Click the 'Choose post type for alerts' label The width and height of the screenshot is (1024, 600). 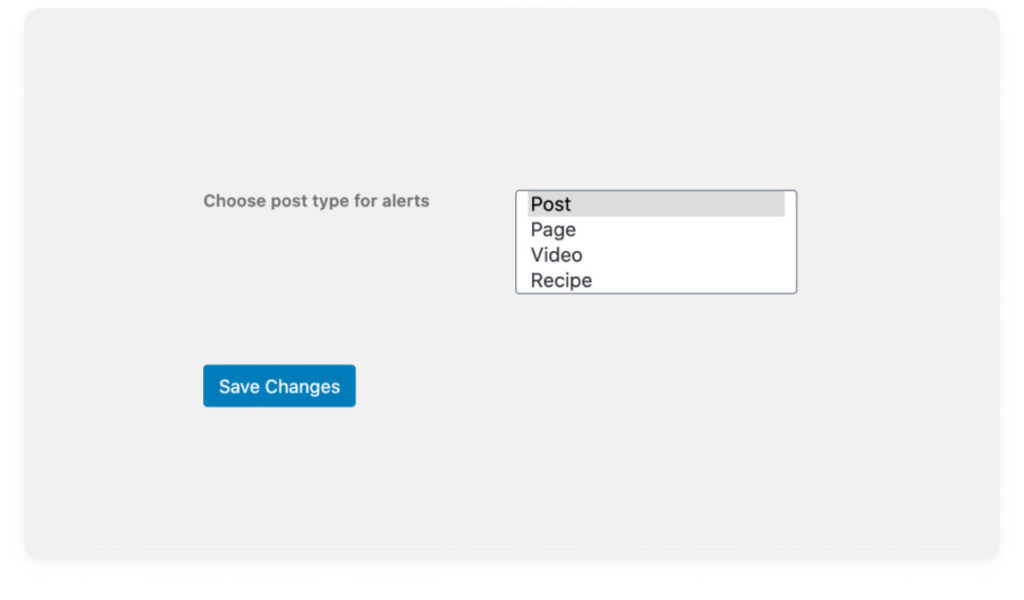click(316, 201)
